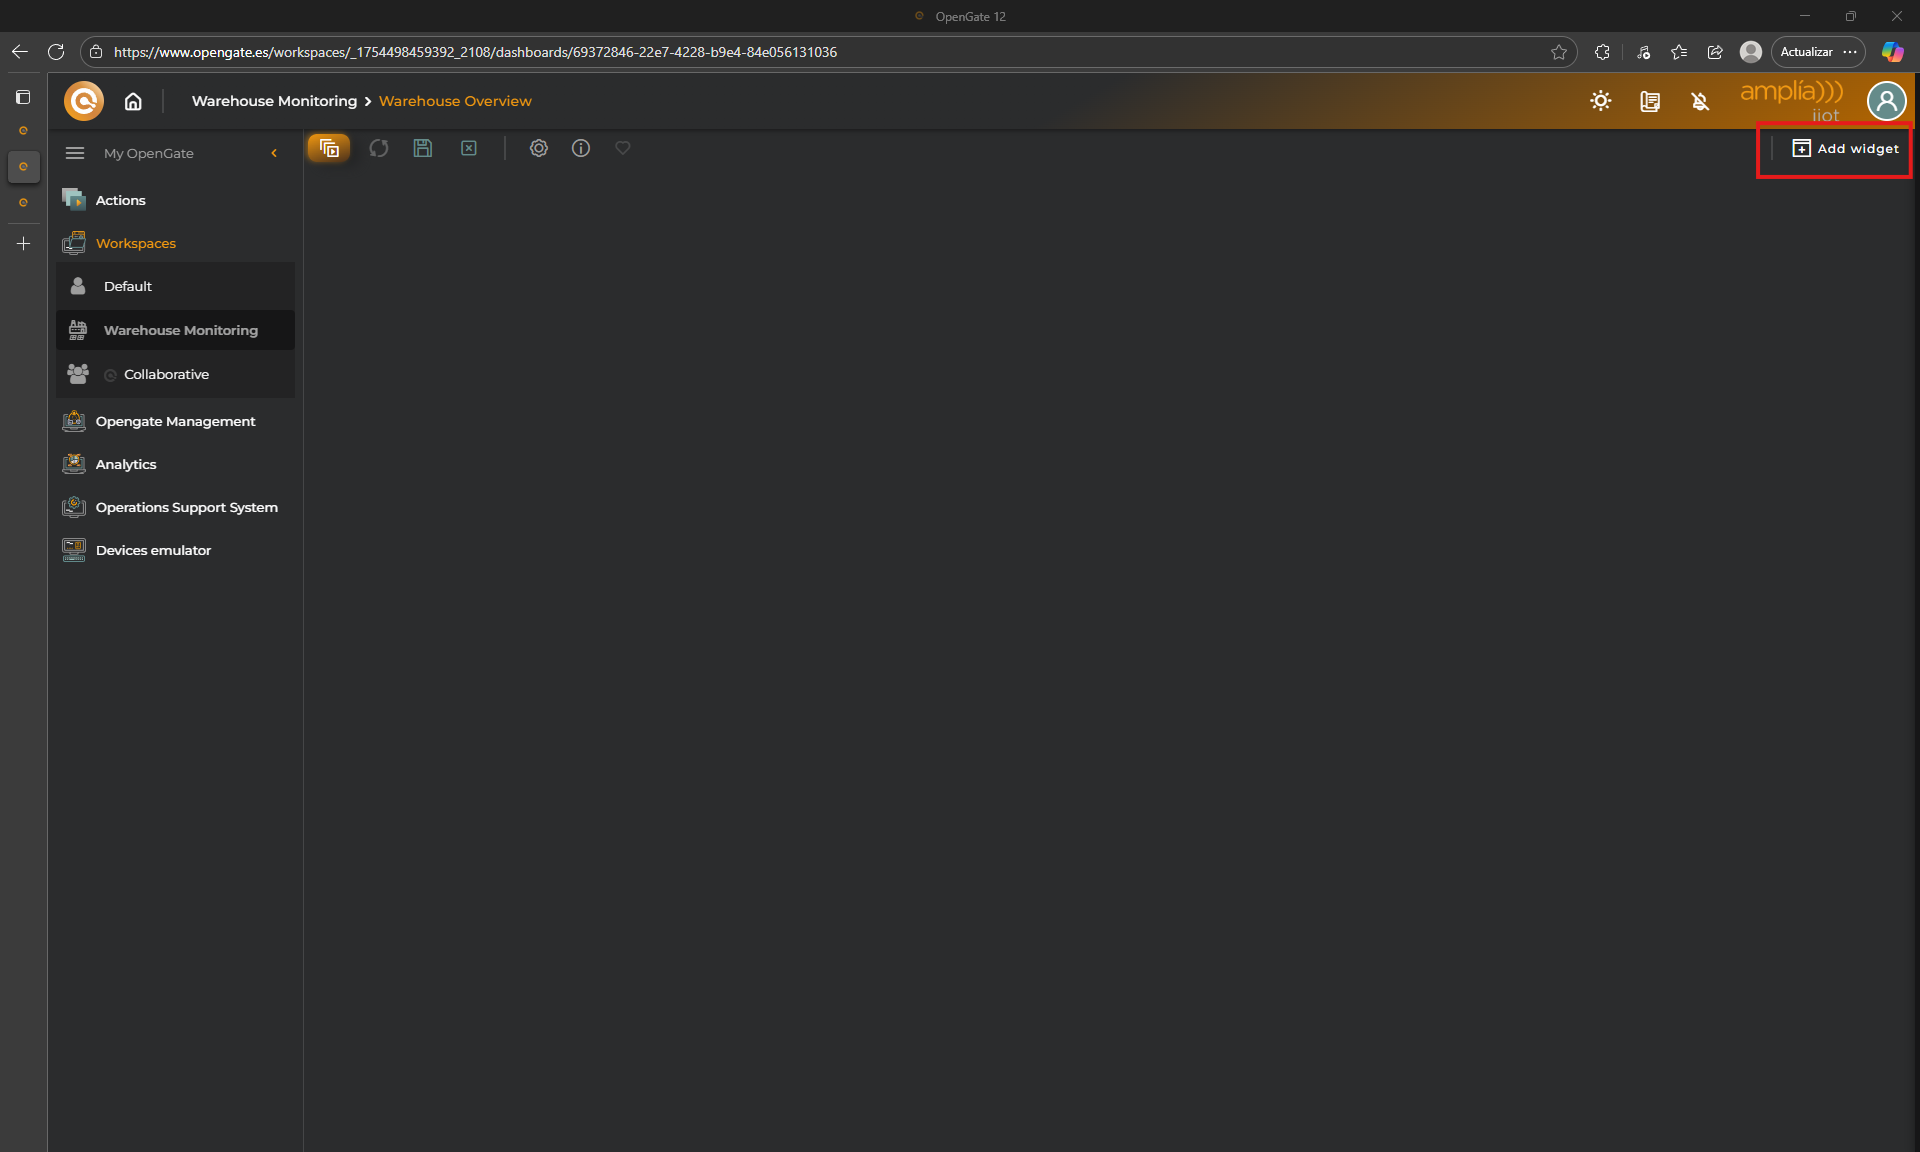
Task: Toggle the favorite heart icon
Action: 623,148
